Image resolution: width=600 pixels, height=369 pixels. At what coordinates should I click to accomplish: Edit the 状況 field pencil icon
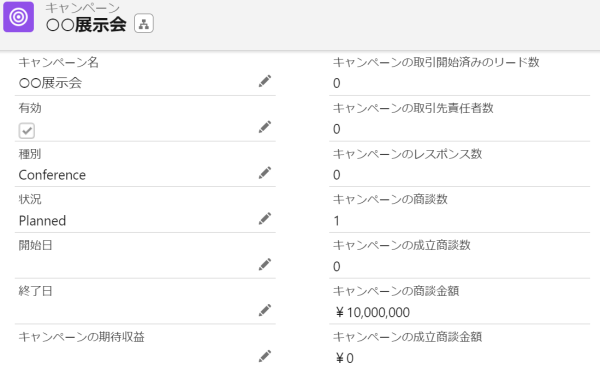point(265,219)
